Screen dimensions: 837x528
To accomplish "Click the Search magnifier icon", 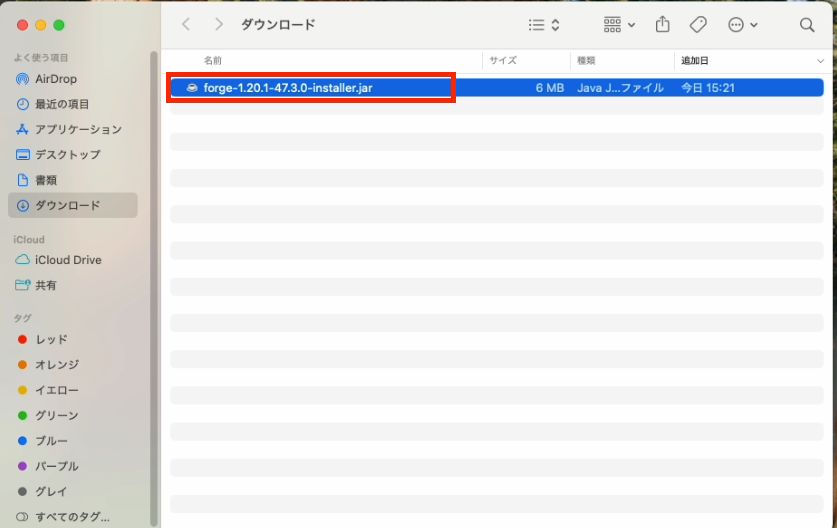I will pyautogui.click(x=807, y=25).
